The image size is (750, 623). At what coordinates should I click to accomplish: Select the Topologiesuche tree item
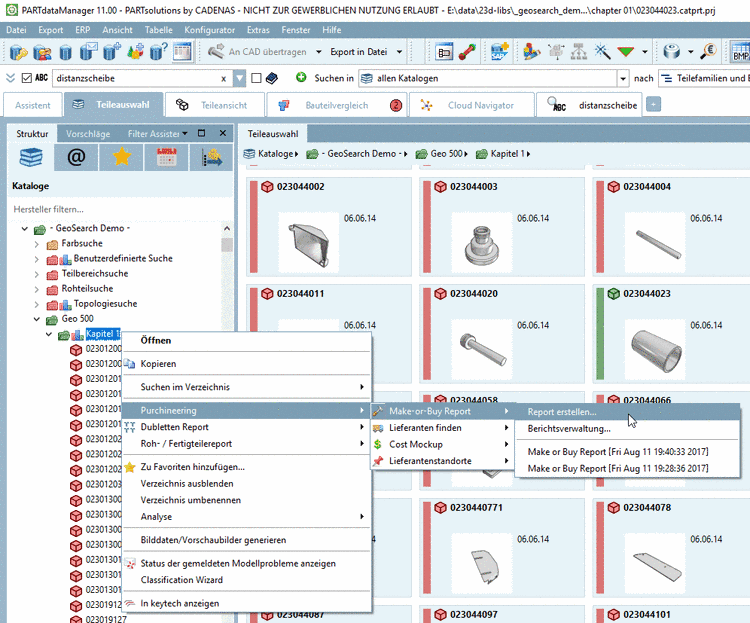tap(105, 304)
